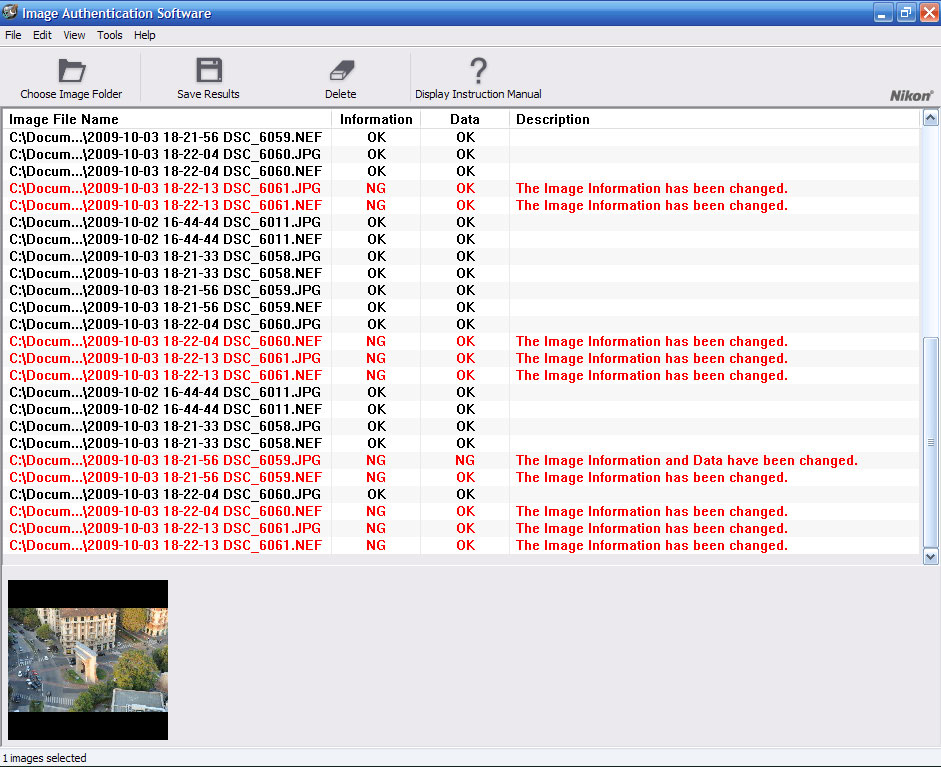The image size is (941, 767).
Task: Restore down the Image Authentication Software window
Action: [906, 13]
